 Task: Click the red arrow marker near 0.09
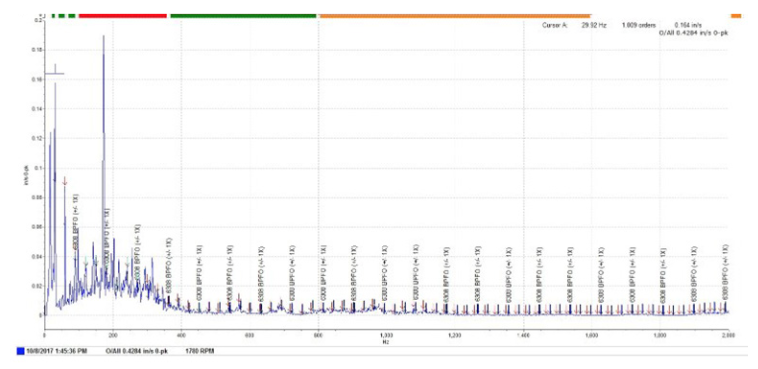tap(65, 181)
